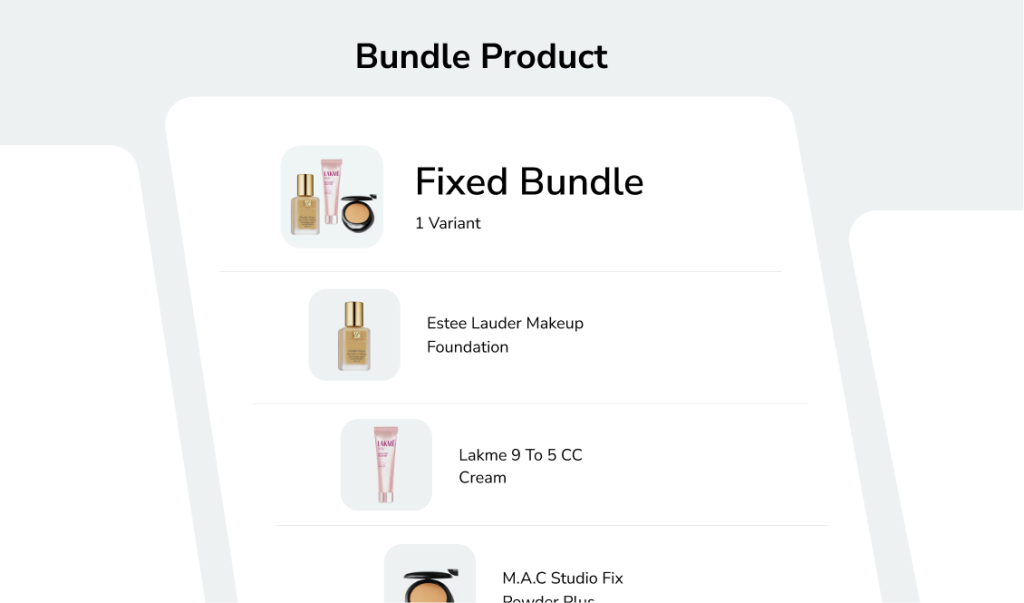Click the Fixed Bundle thumbnail image
1024x603 pixels.
(331, 195)
